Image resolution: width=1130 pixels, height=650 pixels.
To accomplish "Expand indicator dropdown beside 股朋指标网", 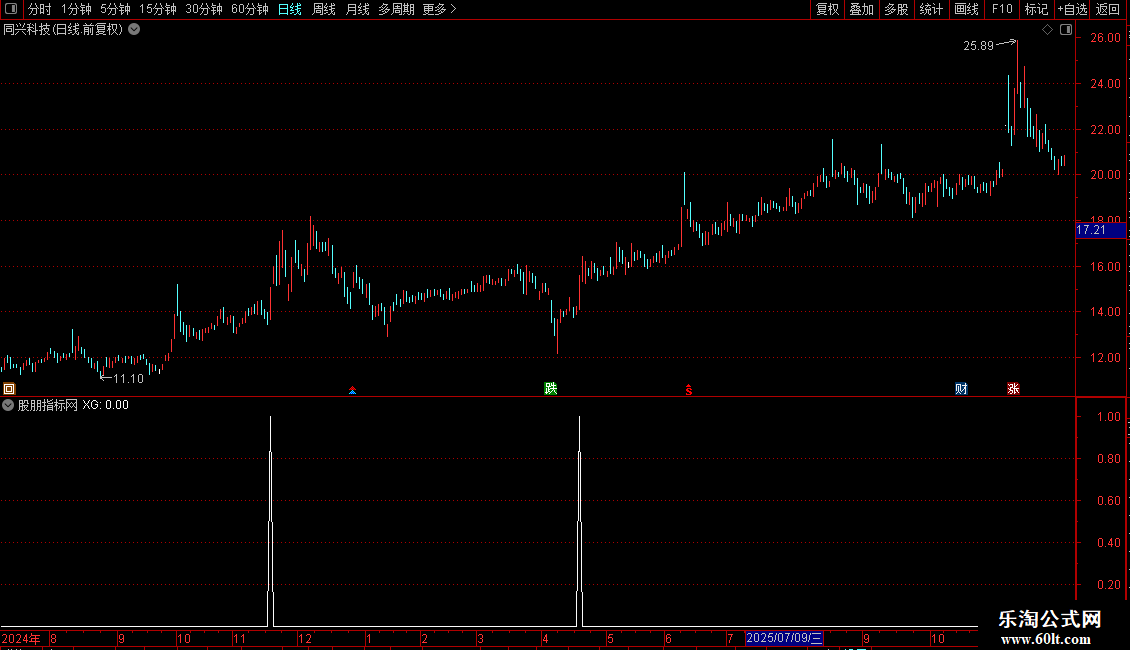I will [8, 405].
